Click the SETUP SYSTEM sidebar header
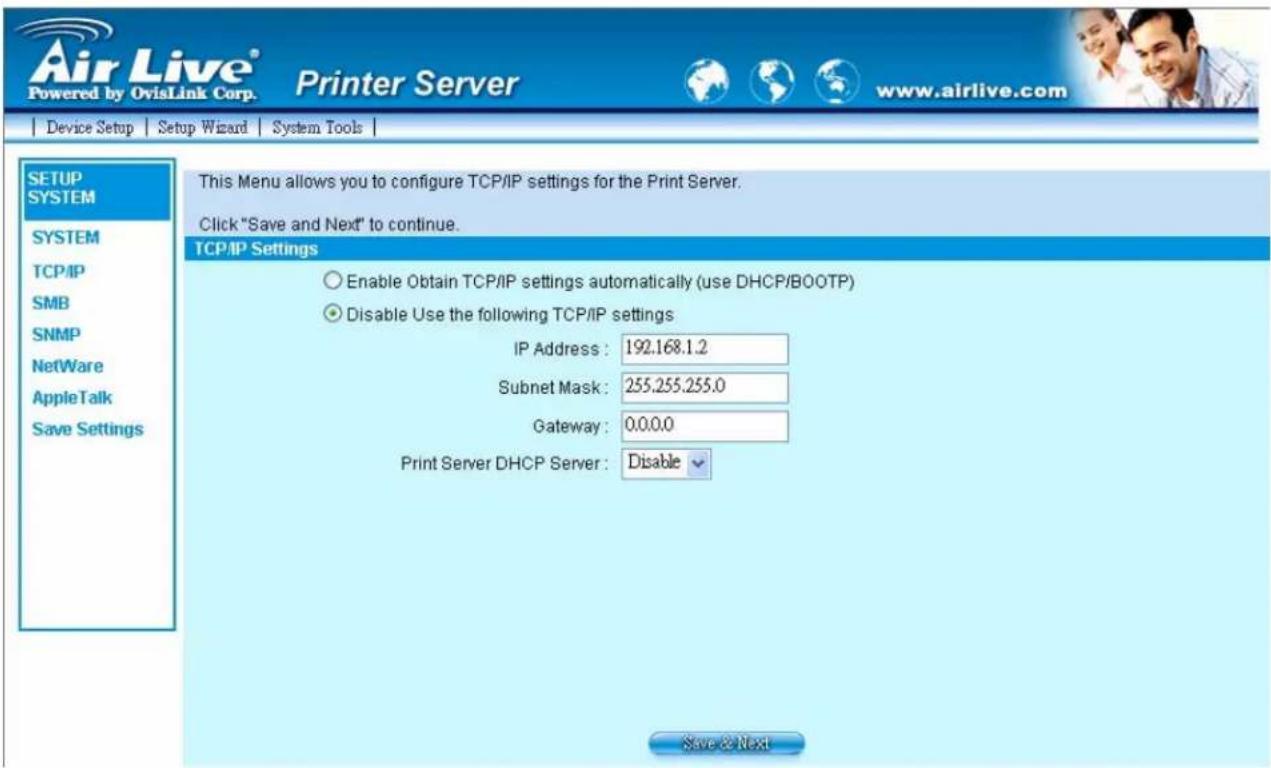Viewport: 1271px width, 768px height. [x=97, y=189]
